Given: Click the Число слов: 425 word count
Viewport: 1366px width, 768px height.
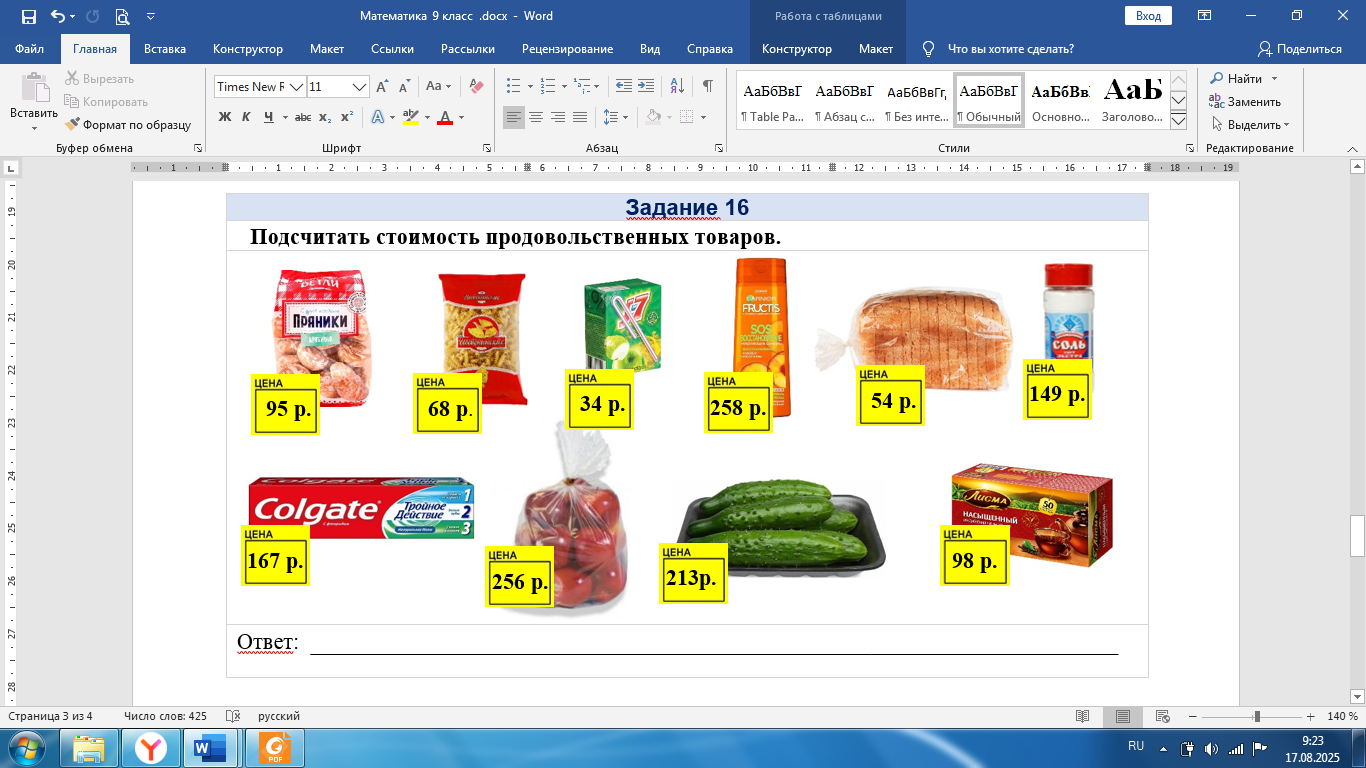Looking at the screenshot, I should [x=165, y=717].
